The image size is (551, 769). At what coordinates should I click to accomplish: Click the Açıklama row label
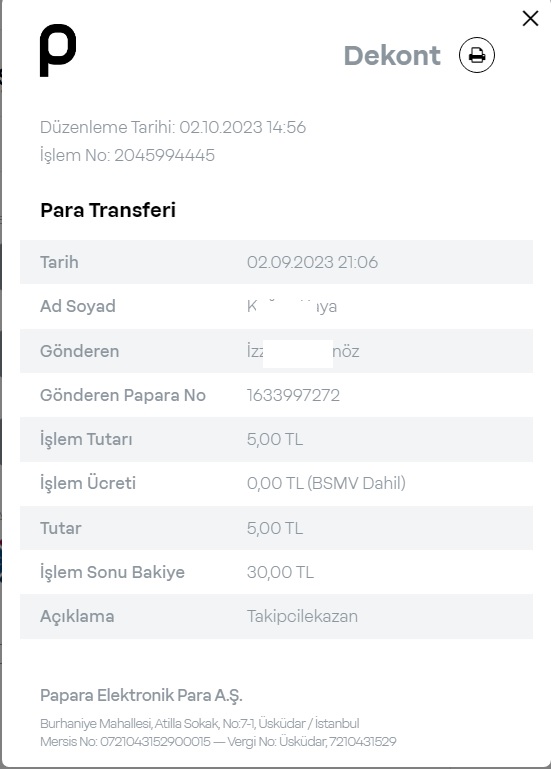[x=77, y=616]
